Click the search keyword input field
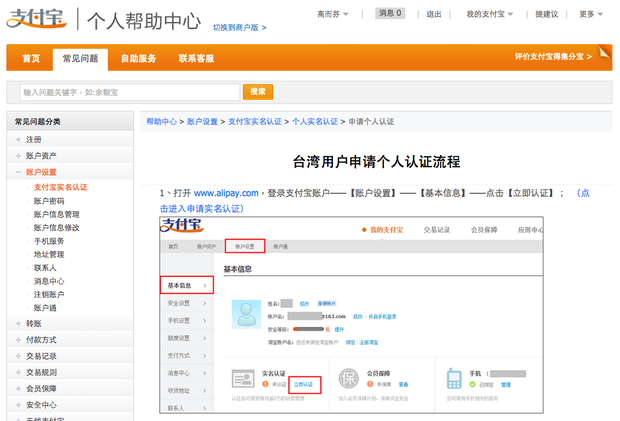 tap(128, 92)
